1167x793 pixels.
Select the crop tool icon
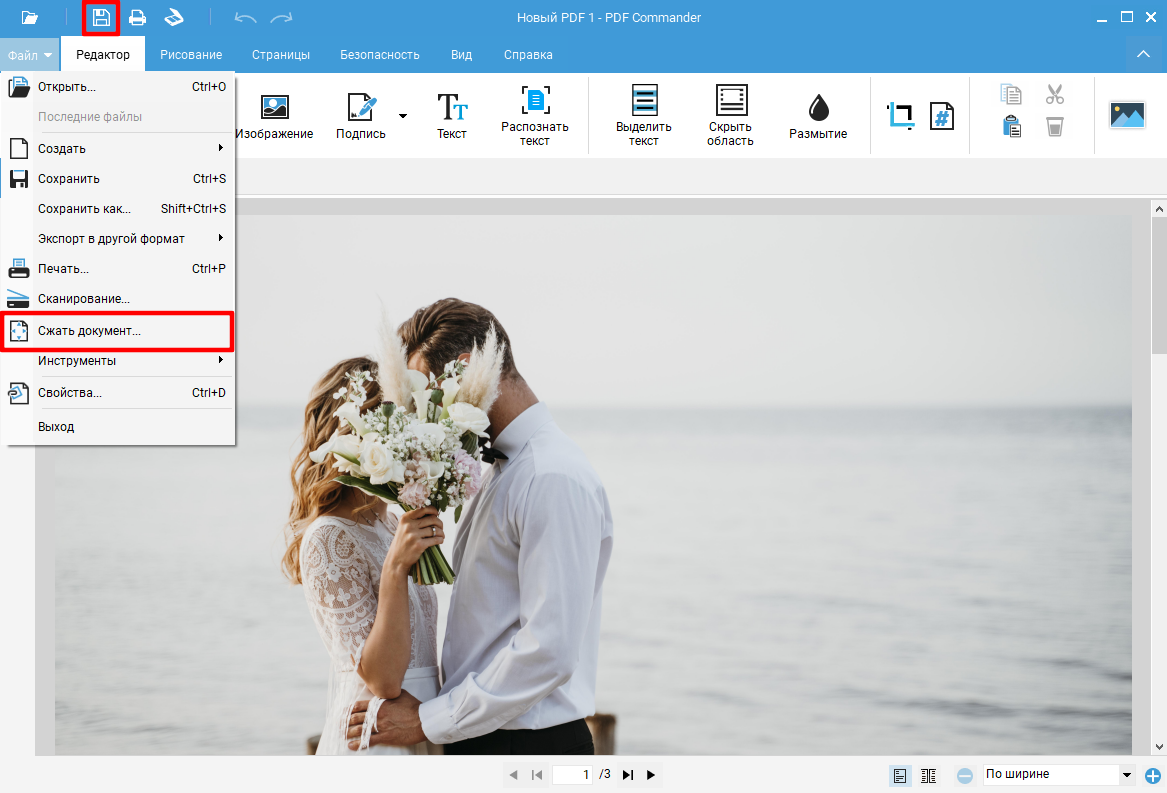(x=900, y=115)
